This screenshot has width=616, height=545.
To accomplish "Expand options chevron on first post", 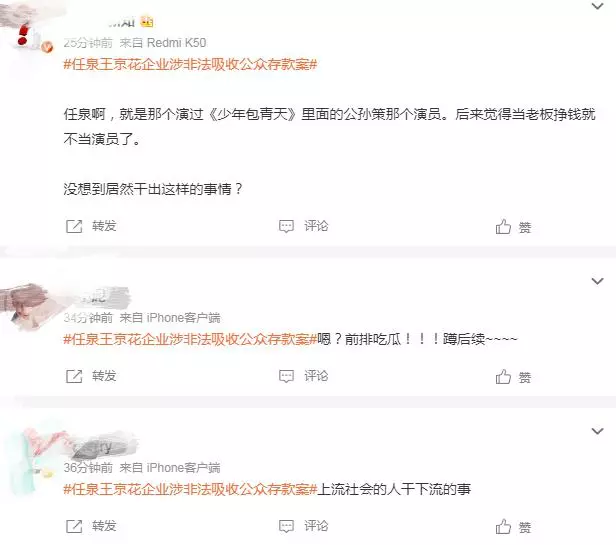I will [x=597, y=6].
